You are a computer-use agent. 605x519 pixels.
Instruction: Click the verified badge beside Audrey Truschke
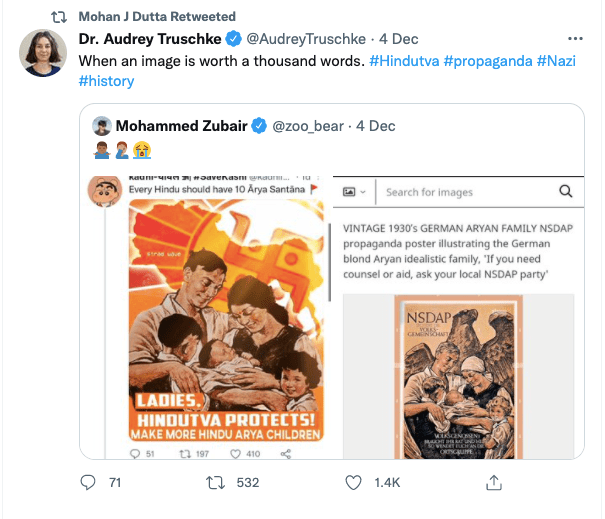[233, 40]
